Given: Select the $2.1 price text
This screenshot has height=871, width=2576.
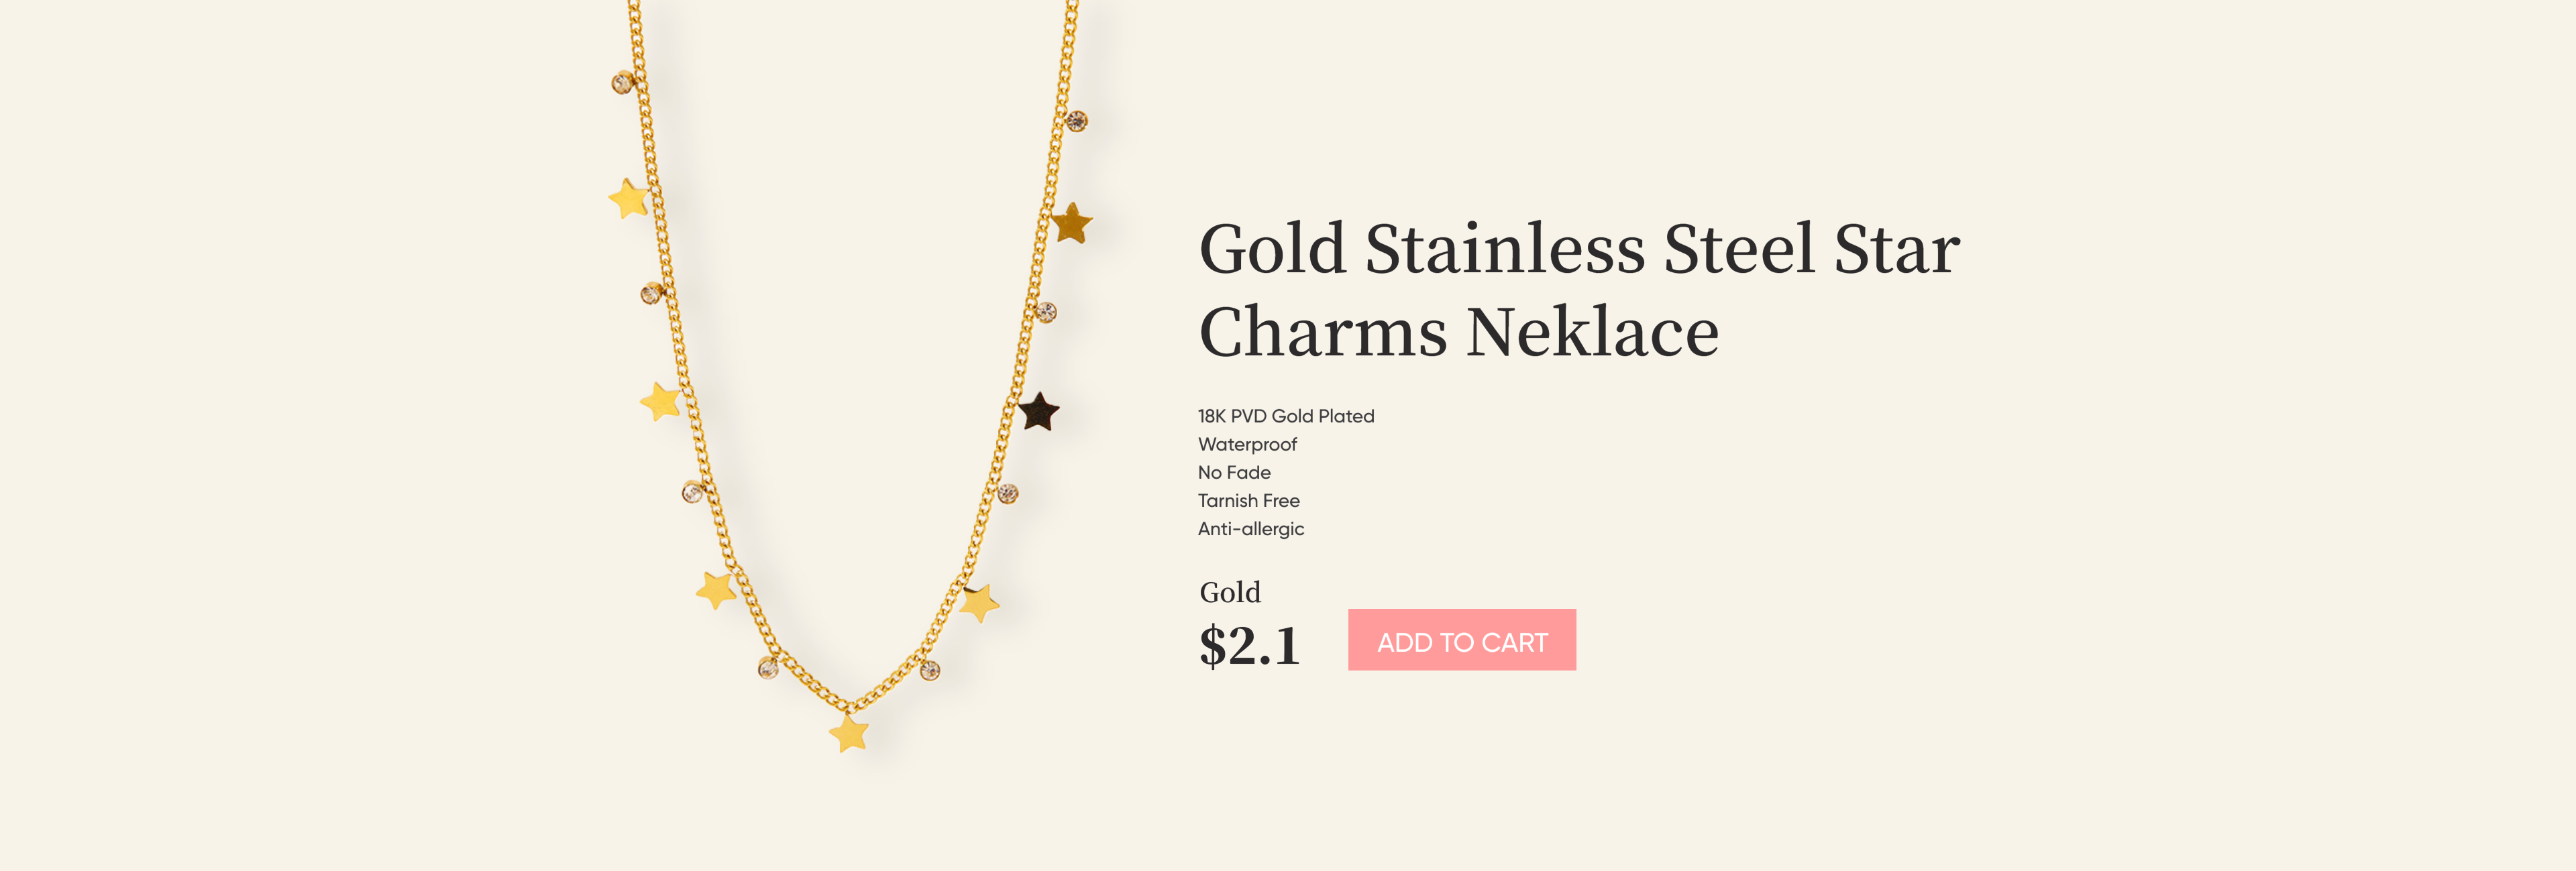Looking at the screenshot, I should tap(1249, 645).
